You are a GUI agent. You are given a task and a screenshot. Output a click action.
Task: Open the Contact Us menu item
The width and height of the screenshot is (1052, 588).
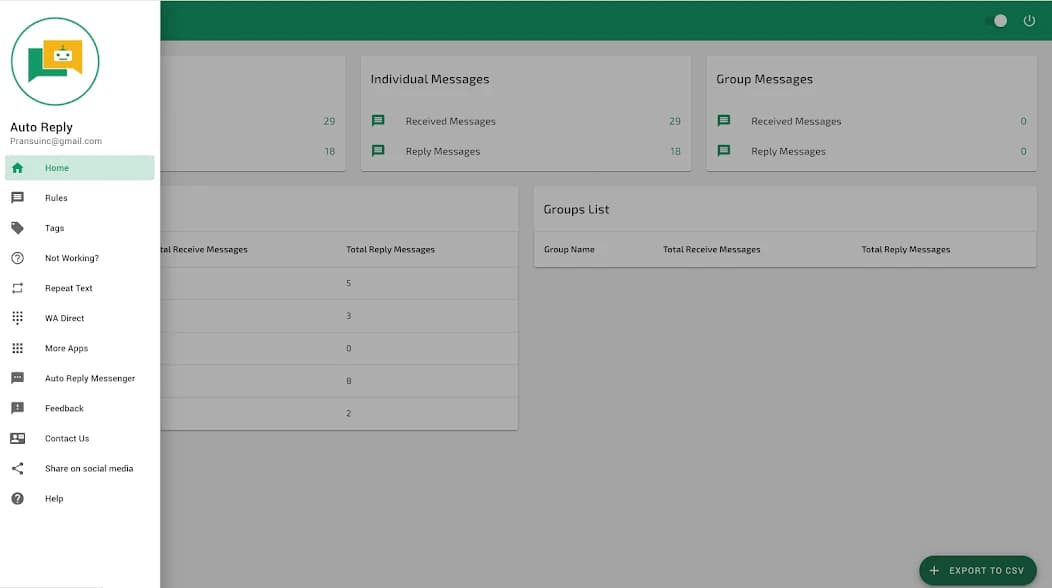click(67, 438)
